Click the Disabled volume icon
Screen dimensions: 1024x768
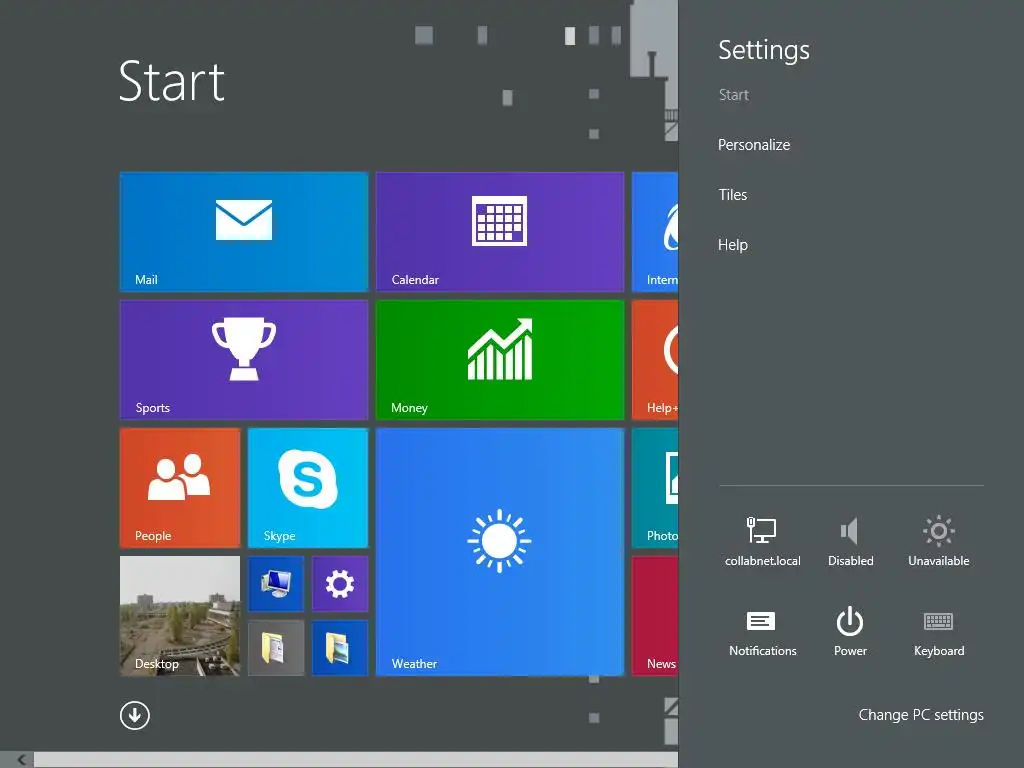[850, 541]
